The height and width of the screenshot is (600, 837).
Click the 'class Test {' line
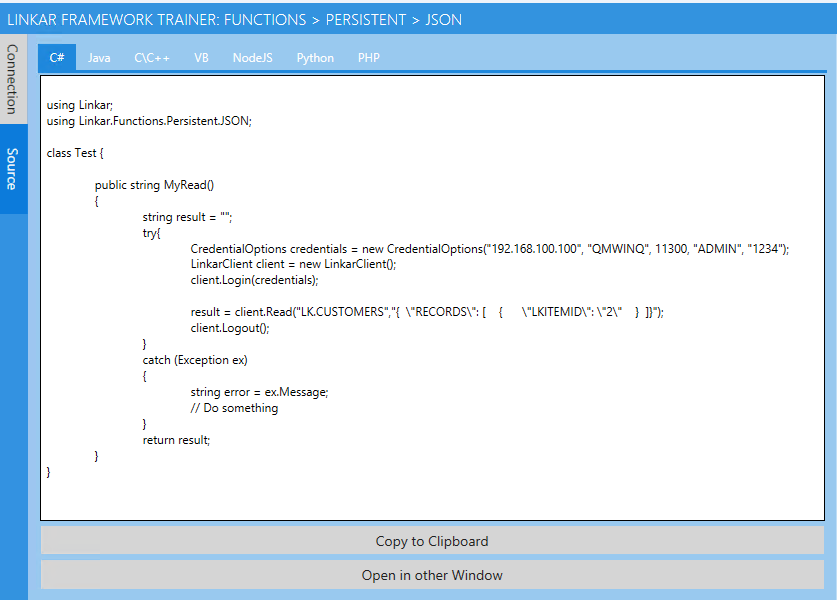[x=75, y=153]
